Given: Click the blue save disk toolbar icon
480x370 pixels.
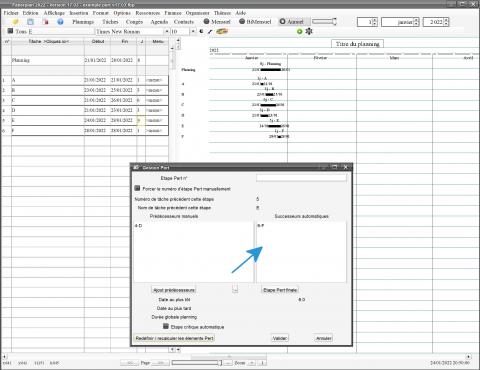Looking at the screenshot, I should coord(30,22).
